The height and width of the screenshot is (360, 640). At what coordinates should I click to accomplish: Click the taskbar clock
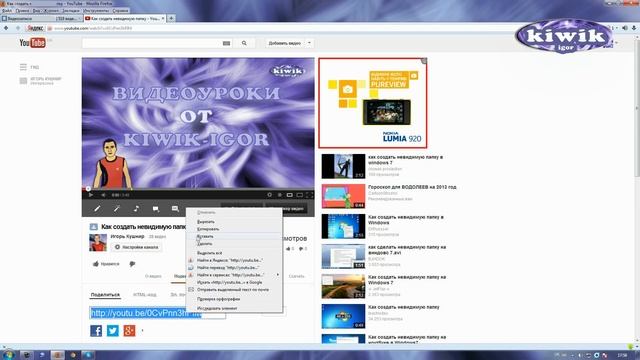pyautogui.click(x=622, y=355)
